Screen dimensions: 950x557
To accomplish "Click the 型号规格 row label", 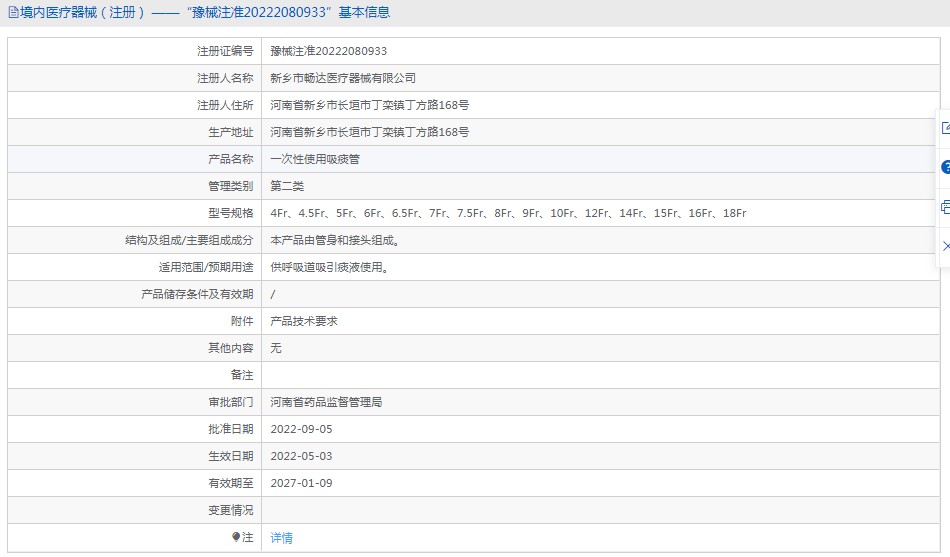I will click(x=230, y=213).
